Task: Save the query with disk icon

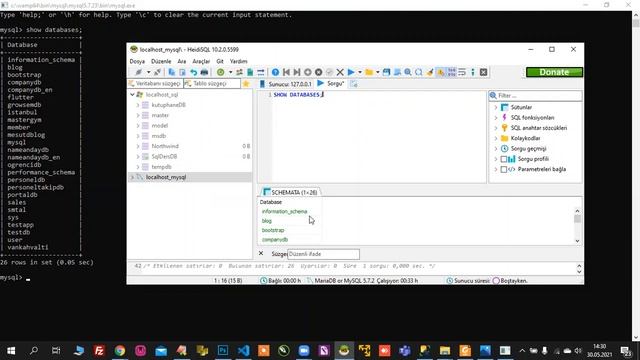Action: [386, 72]
